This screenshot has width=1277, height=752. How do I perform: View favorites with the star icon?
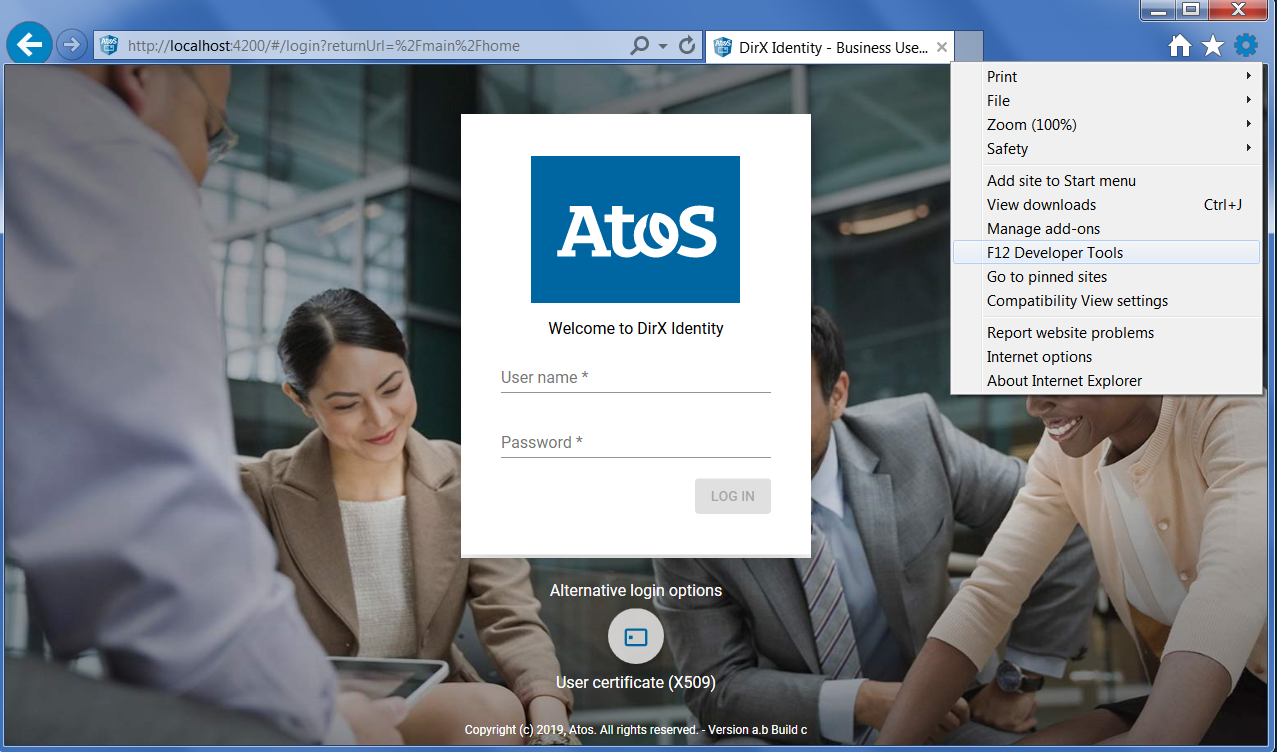point(1212,44)
